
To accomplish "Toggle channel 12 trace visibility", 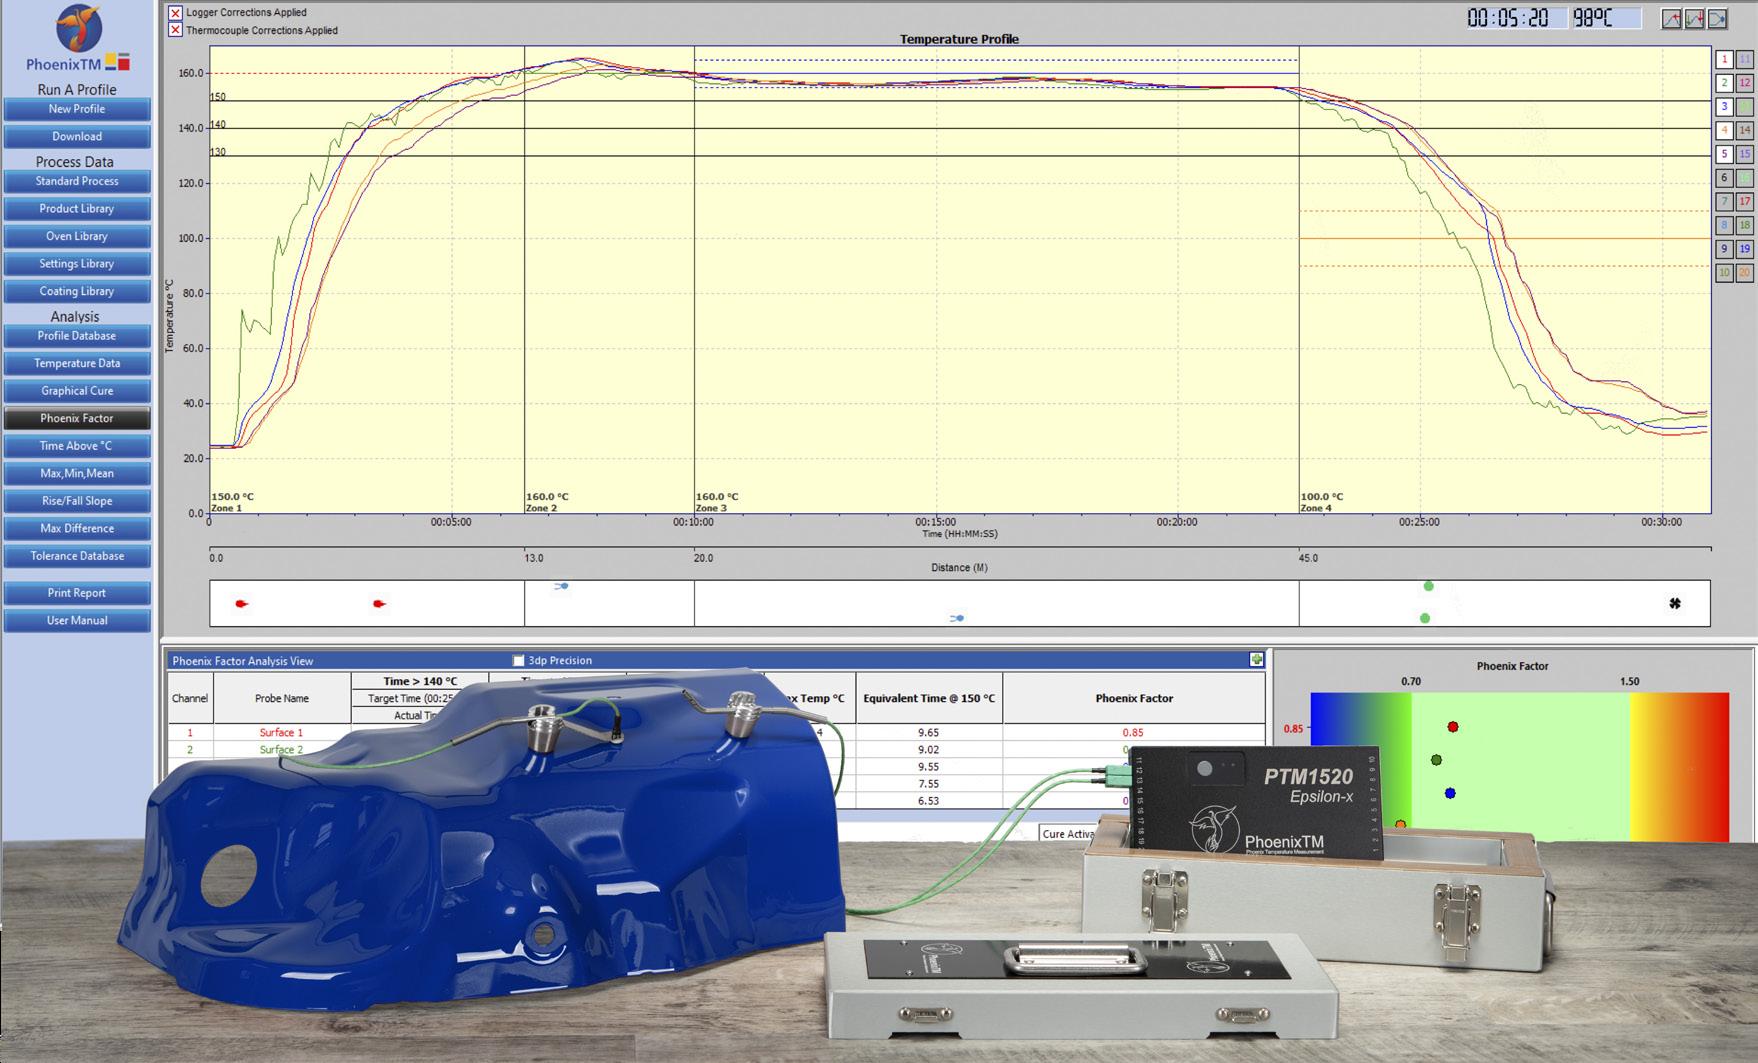I will (1745, 83).
